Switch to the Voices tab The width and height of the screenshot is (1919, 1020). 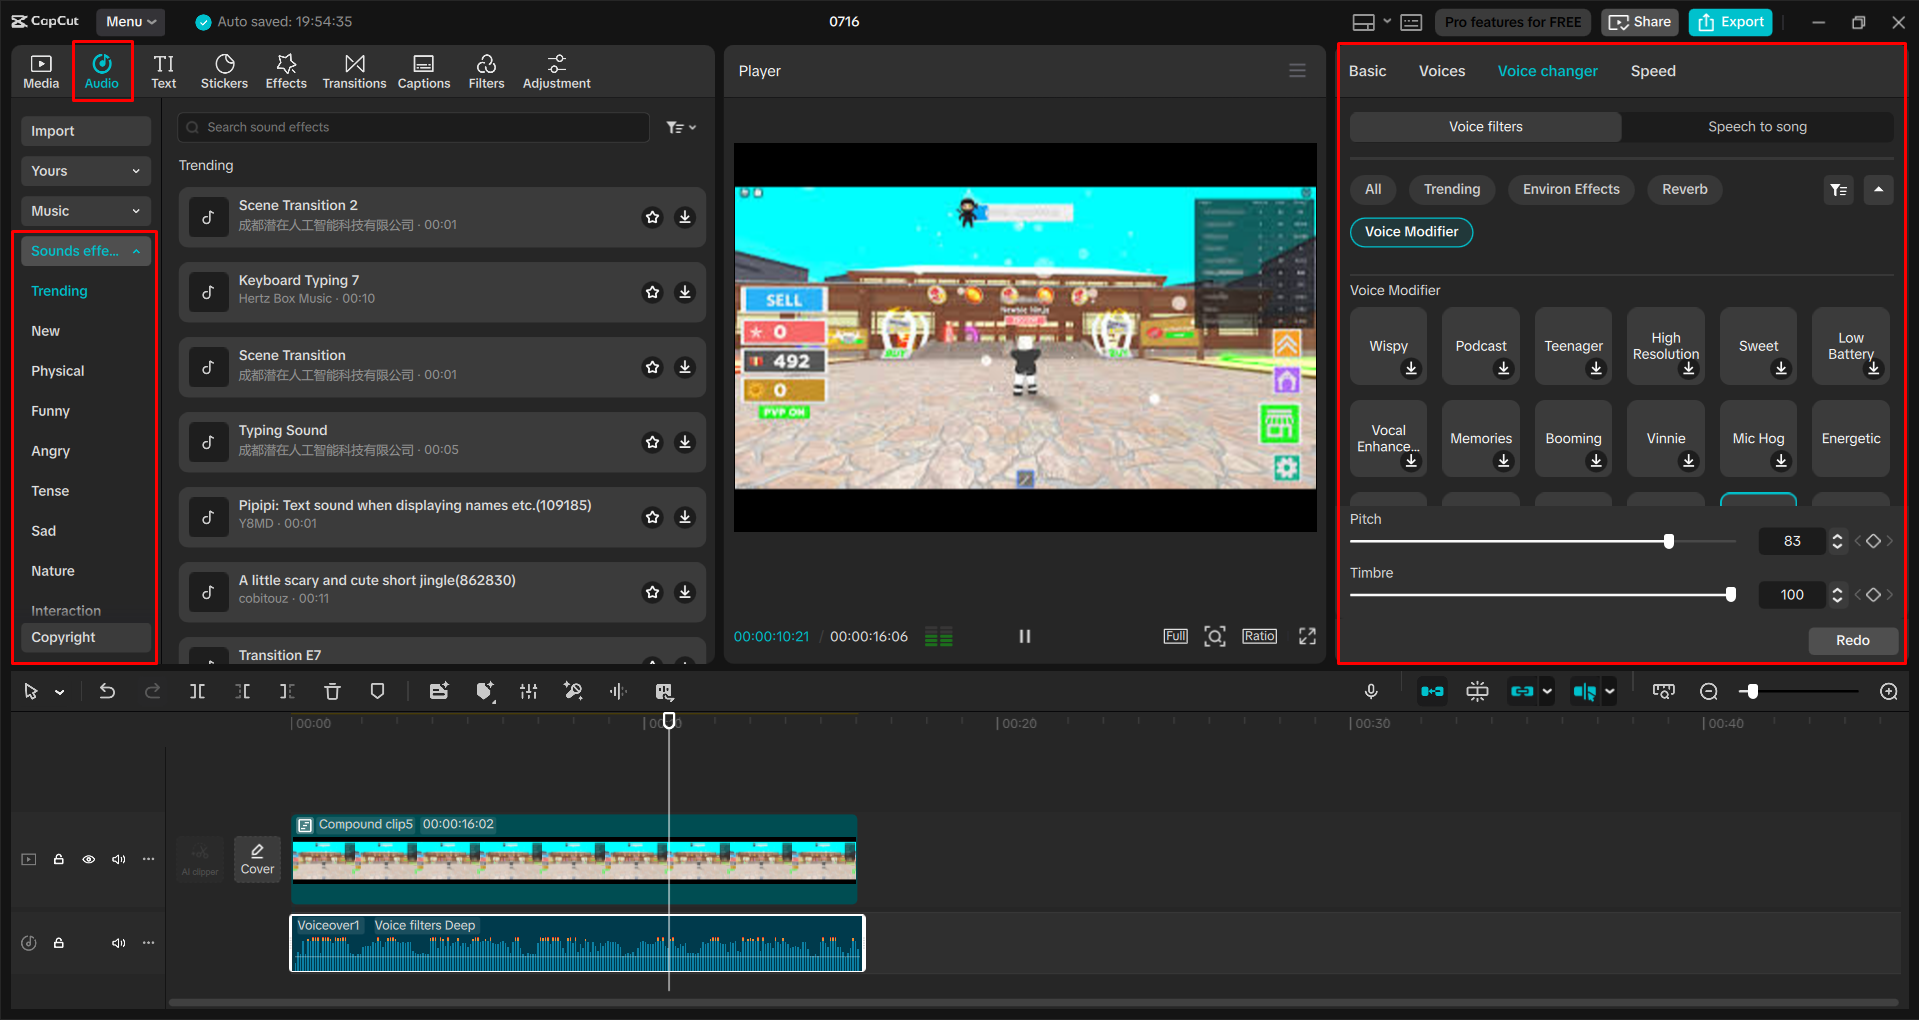[1441, 71]
